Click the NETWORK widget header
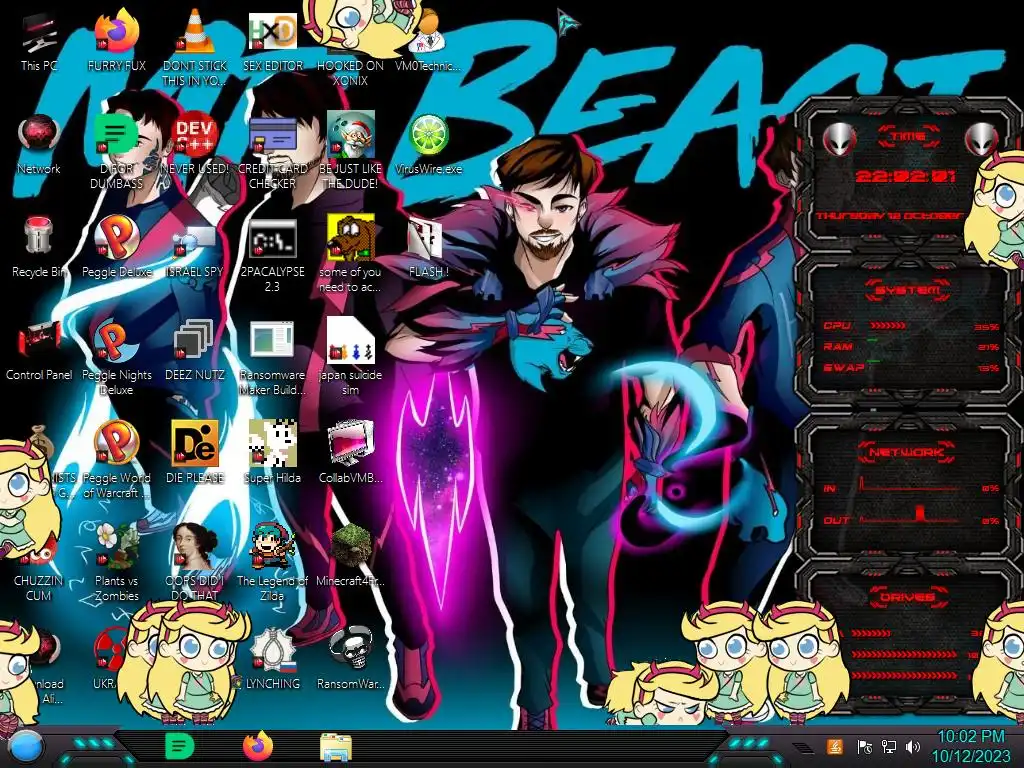The height and width of the screenshot is (768, 1024). 908,452
